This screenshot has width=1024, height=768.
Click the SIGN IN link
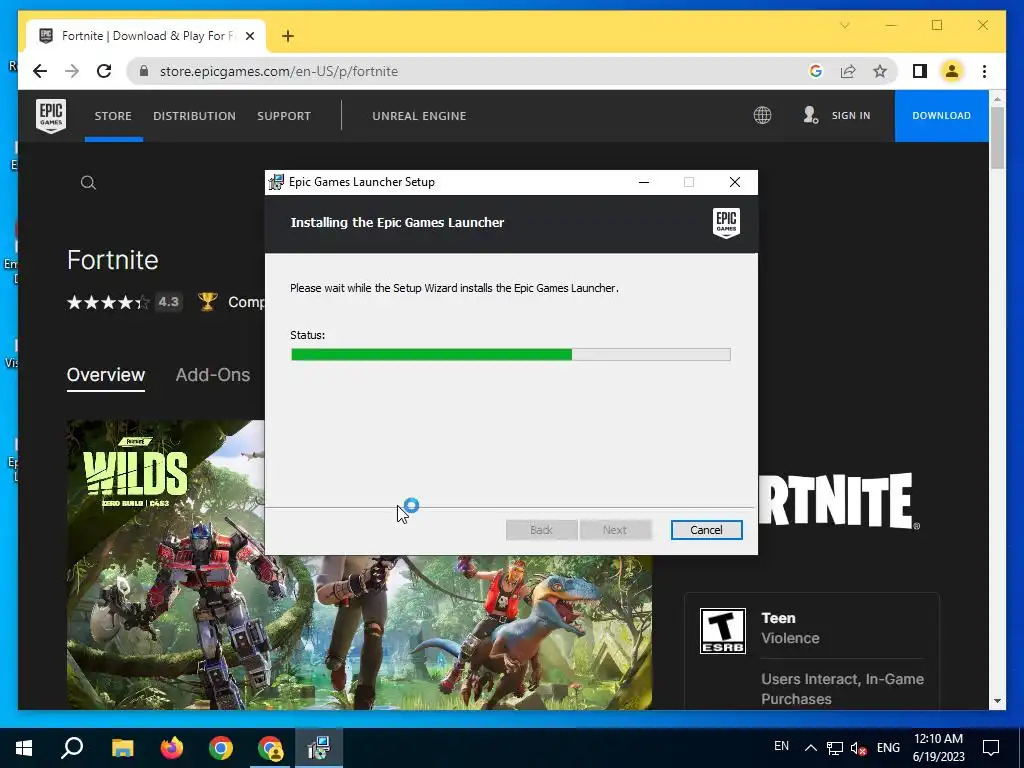pyautogui.click(x=851, y=116)
